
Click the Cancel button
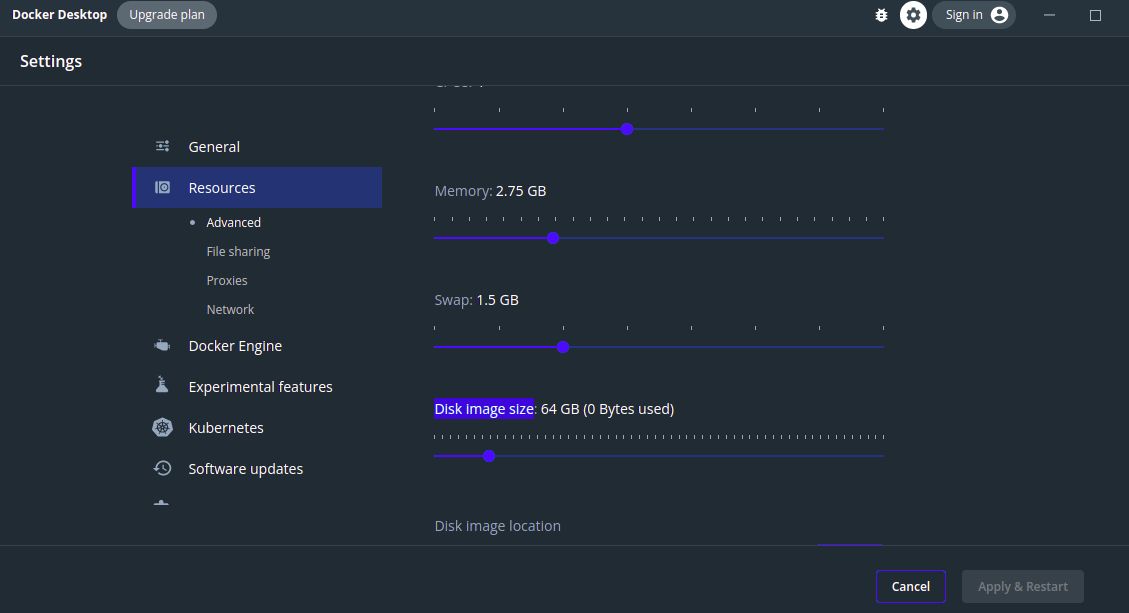click(911, 586)
